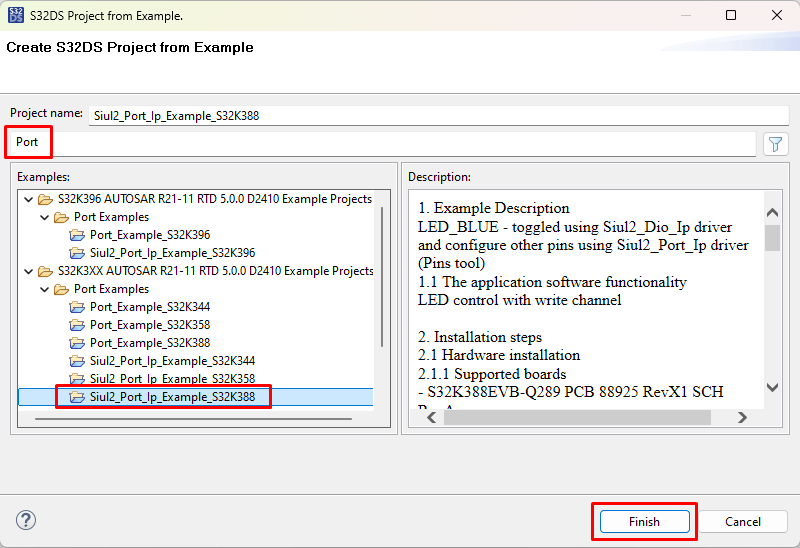This screenshot has width=800, height=548.
Task: Select Port_Example_S32K396 example
Action: 150,235
